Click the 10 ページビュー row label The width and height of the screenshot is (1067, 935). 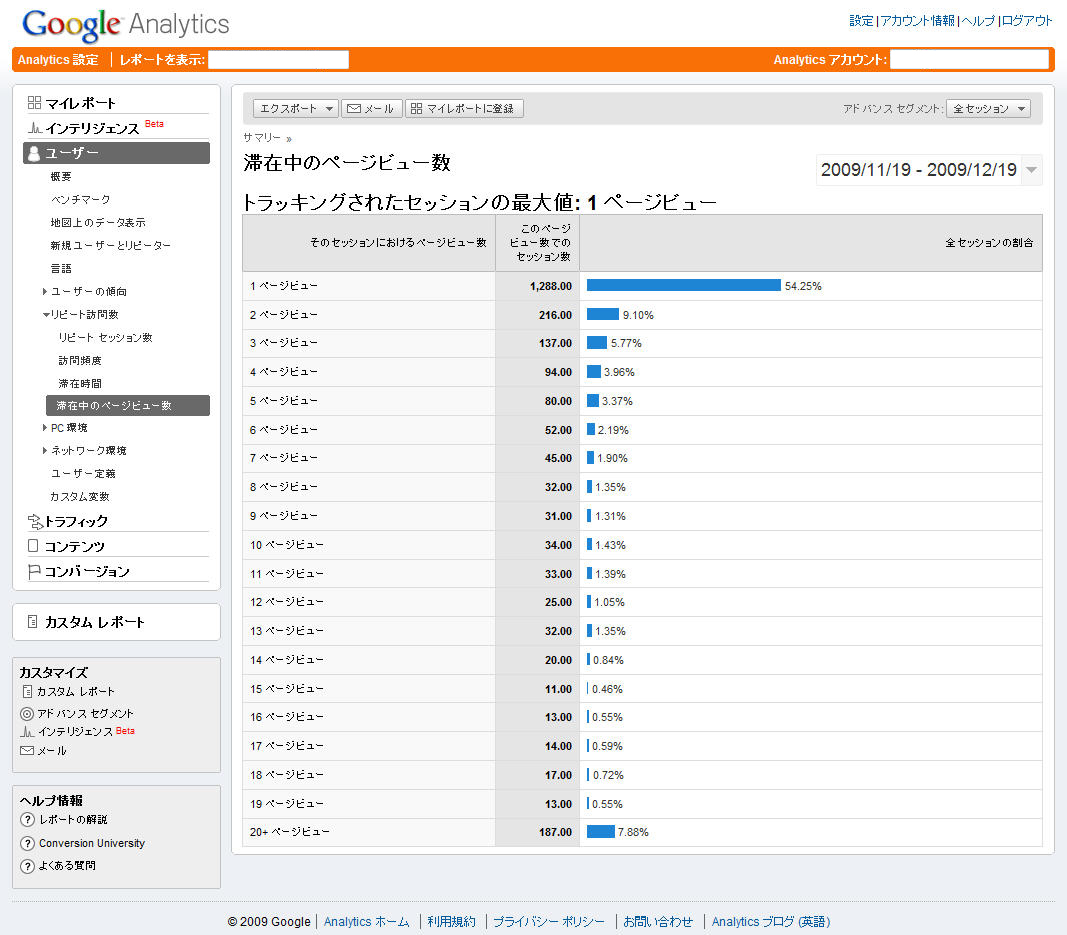coord(286,545)
